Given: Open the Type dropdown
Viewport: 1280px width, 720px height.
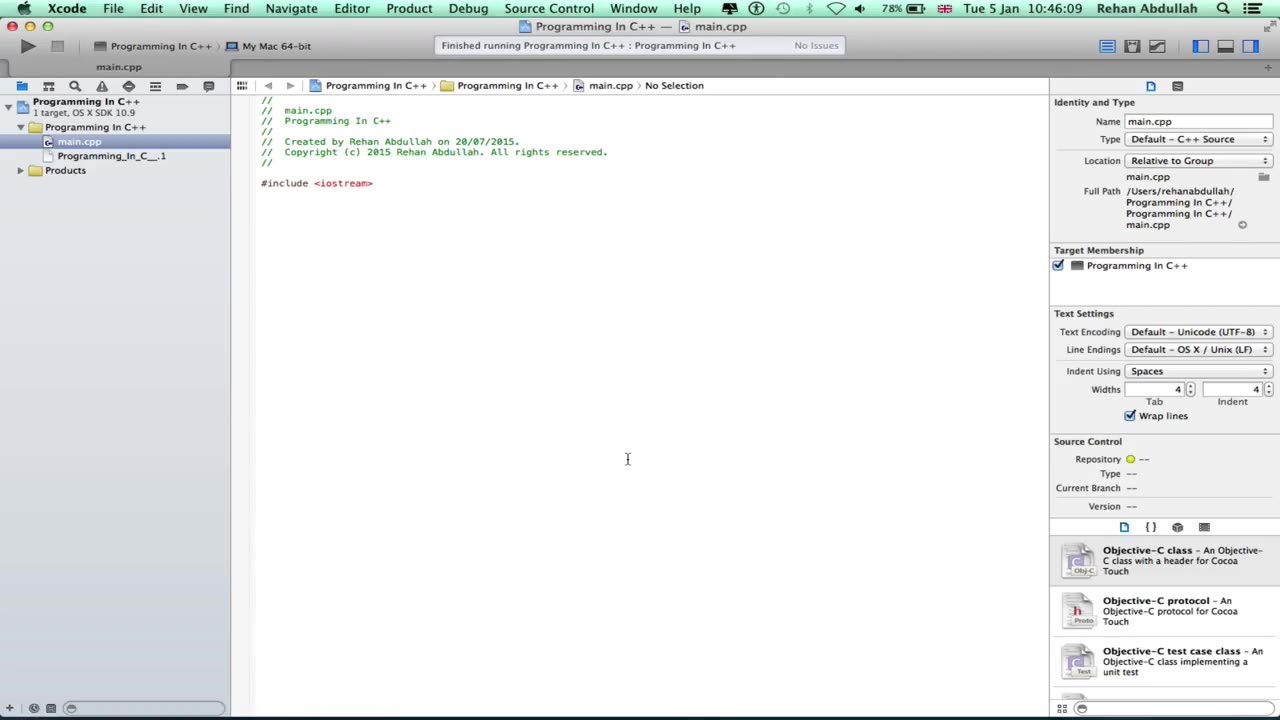Looking at the screenshot, I should (1198, 139).
